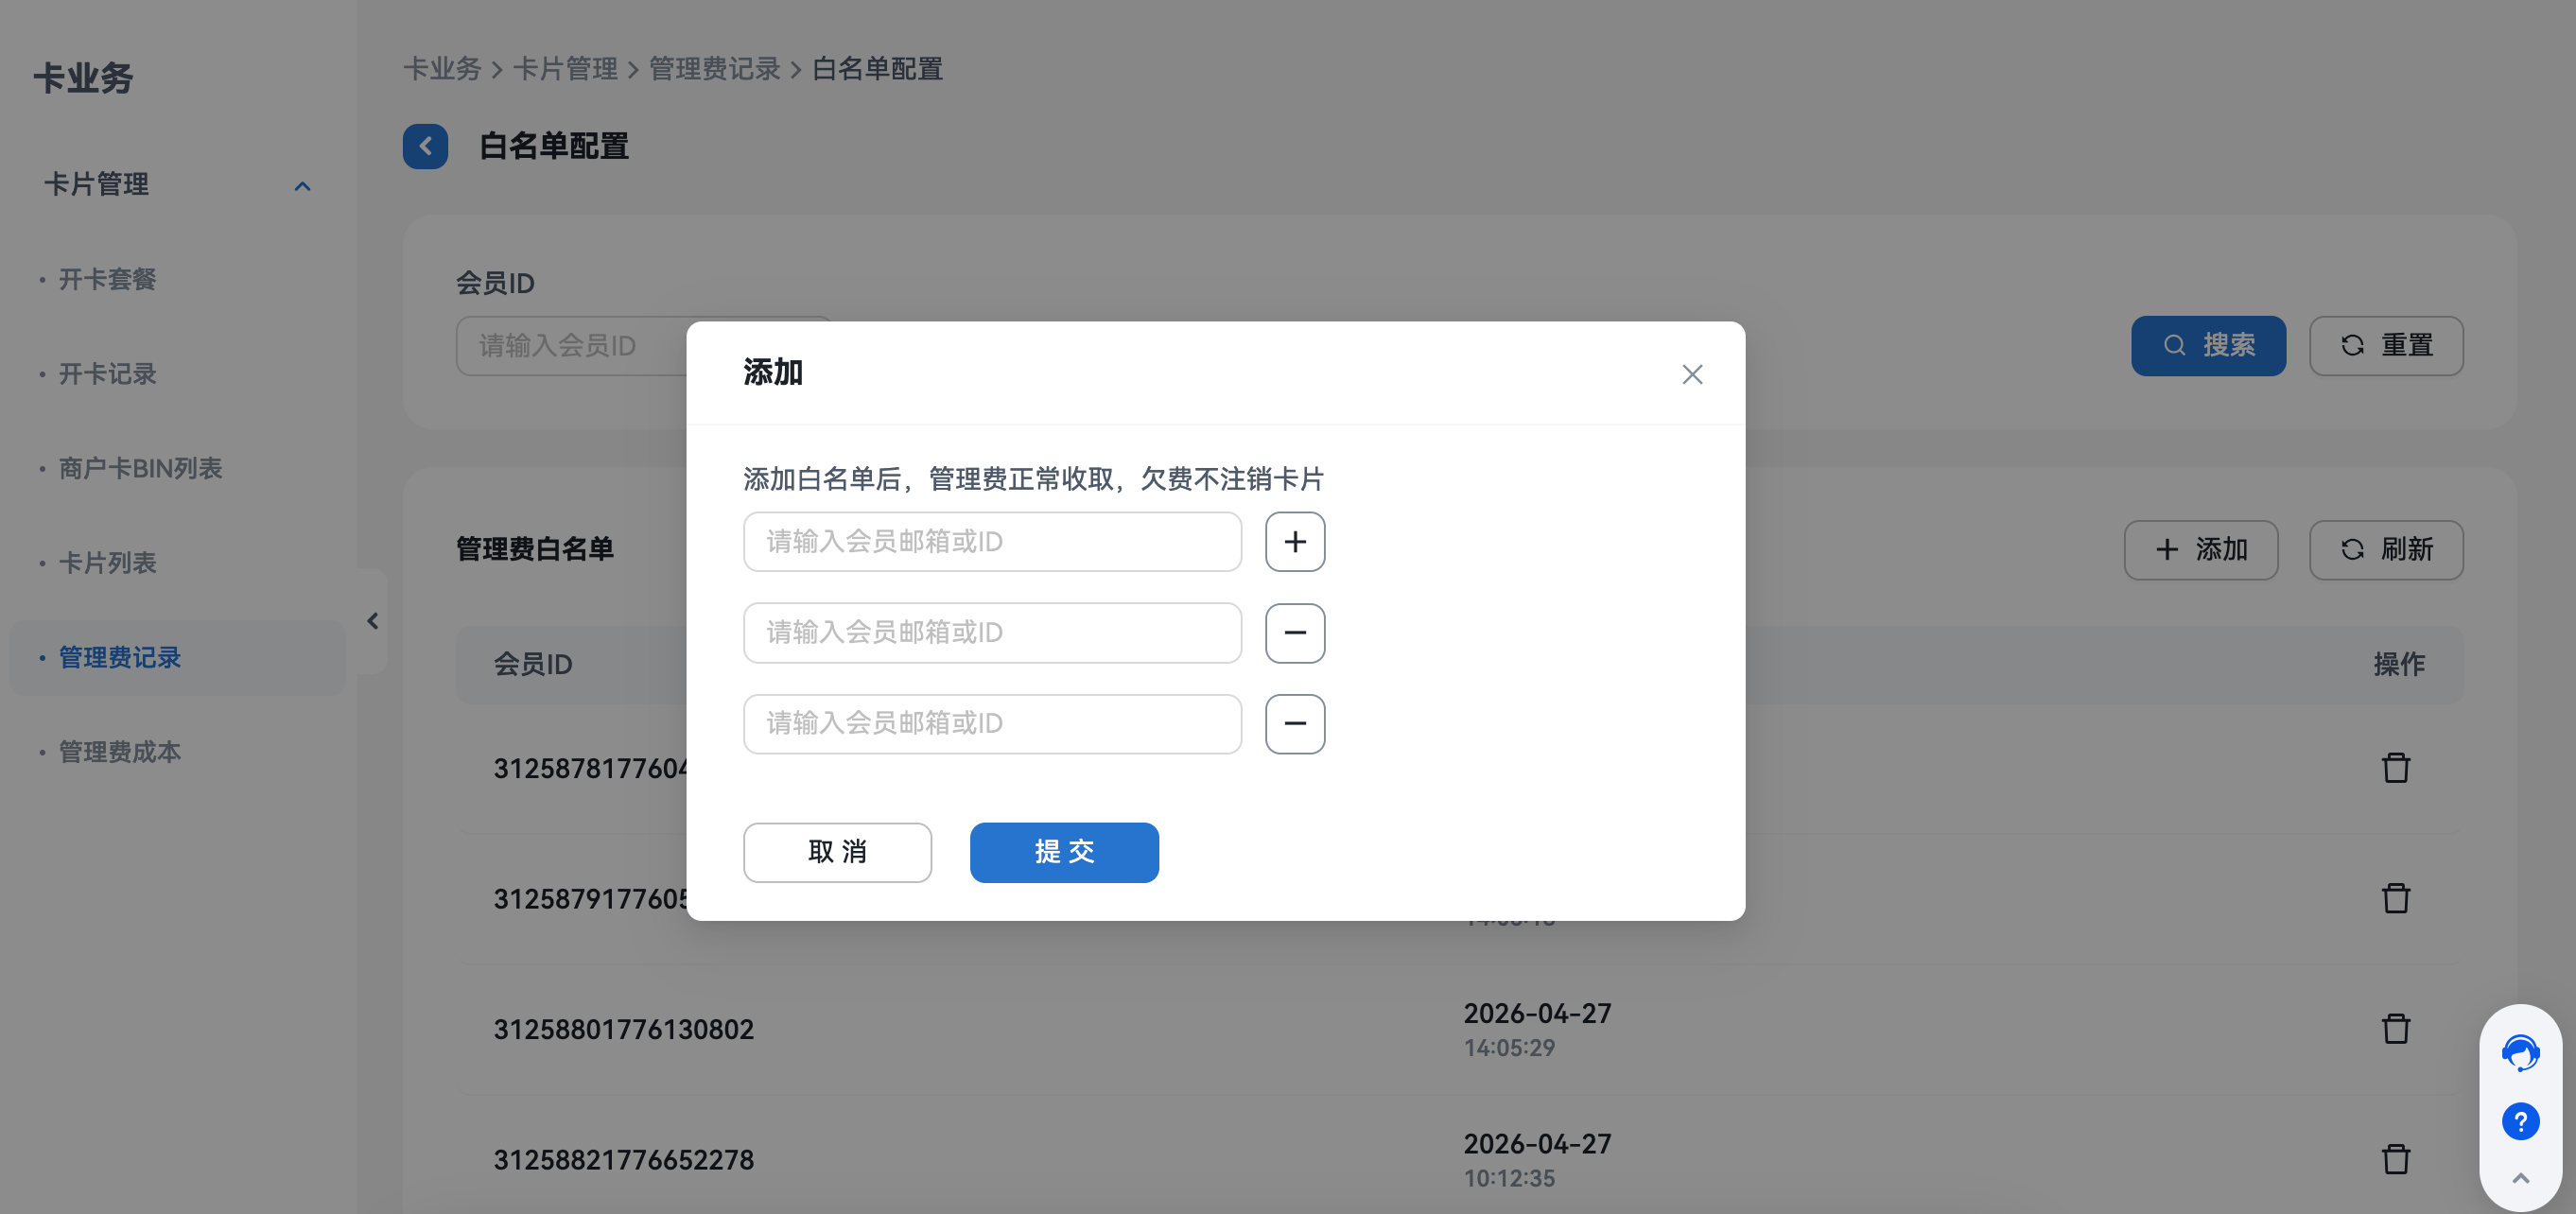
Task: Cancel with the 取消 button
Action: (x=837, y=852)
